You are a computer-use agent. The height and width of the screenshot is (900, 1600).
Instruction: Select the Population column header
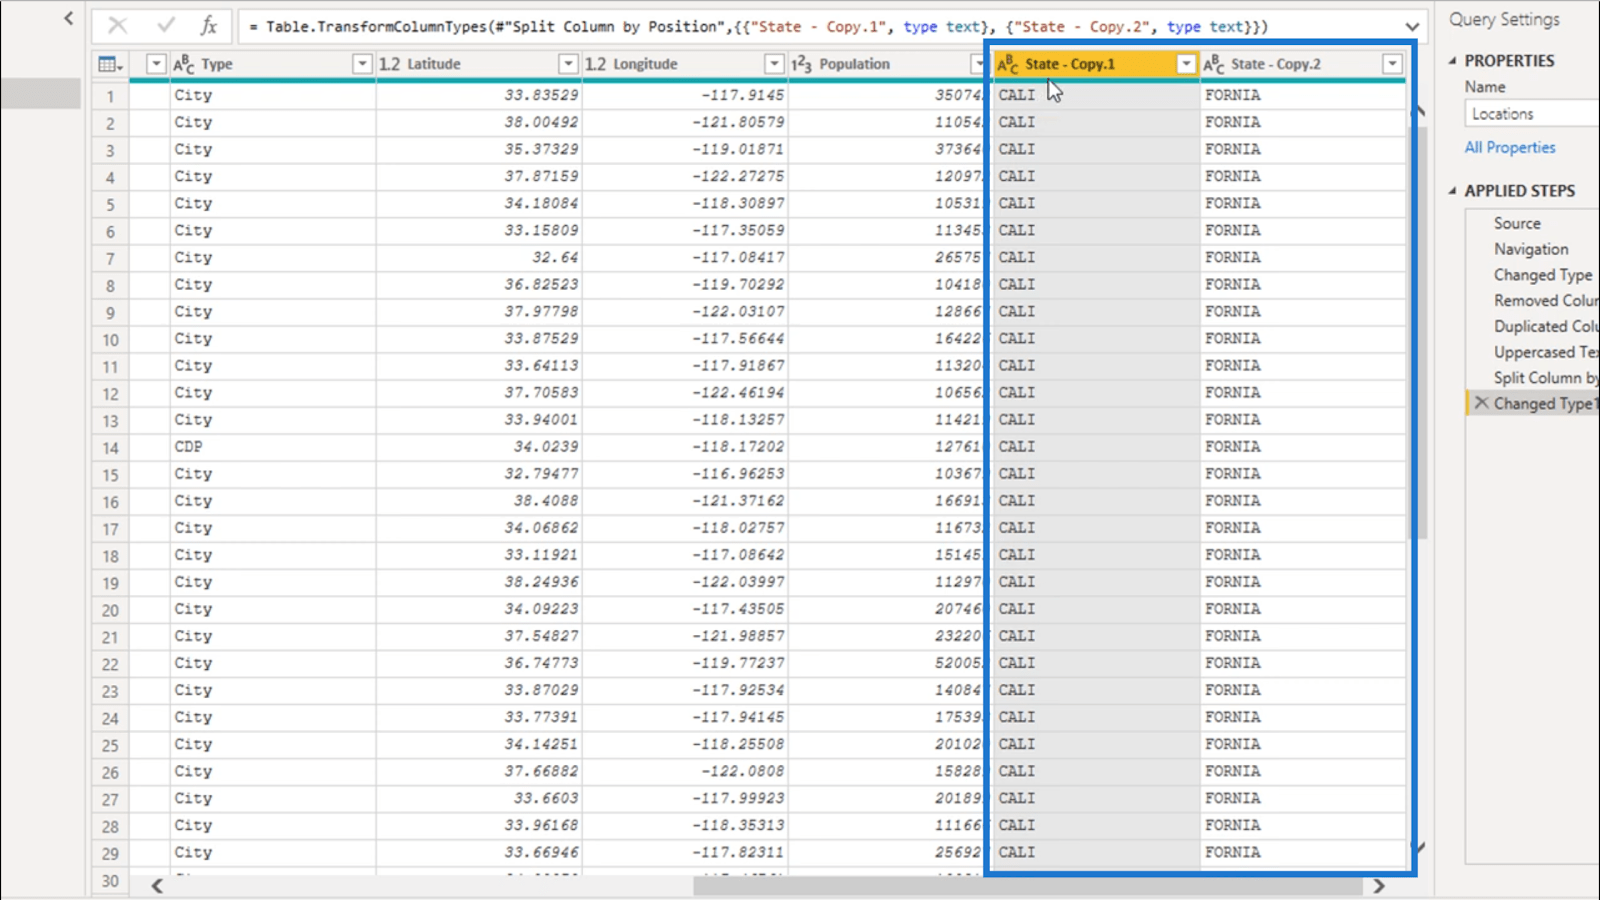pyautogui.click(x=888, y=64)
